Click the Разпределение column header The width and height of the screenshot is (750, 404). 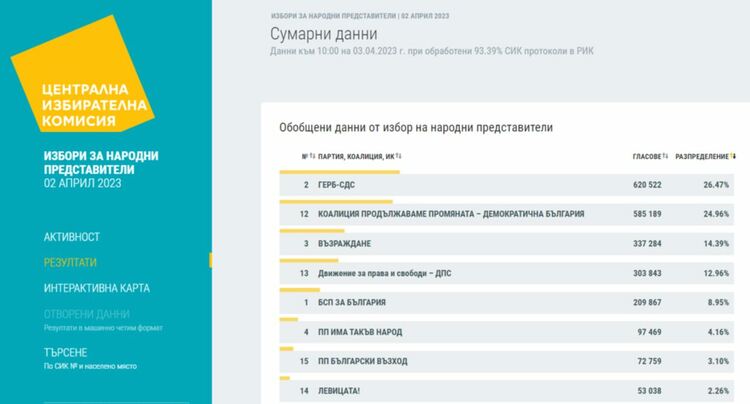coord(702,156)
